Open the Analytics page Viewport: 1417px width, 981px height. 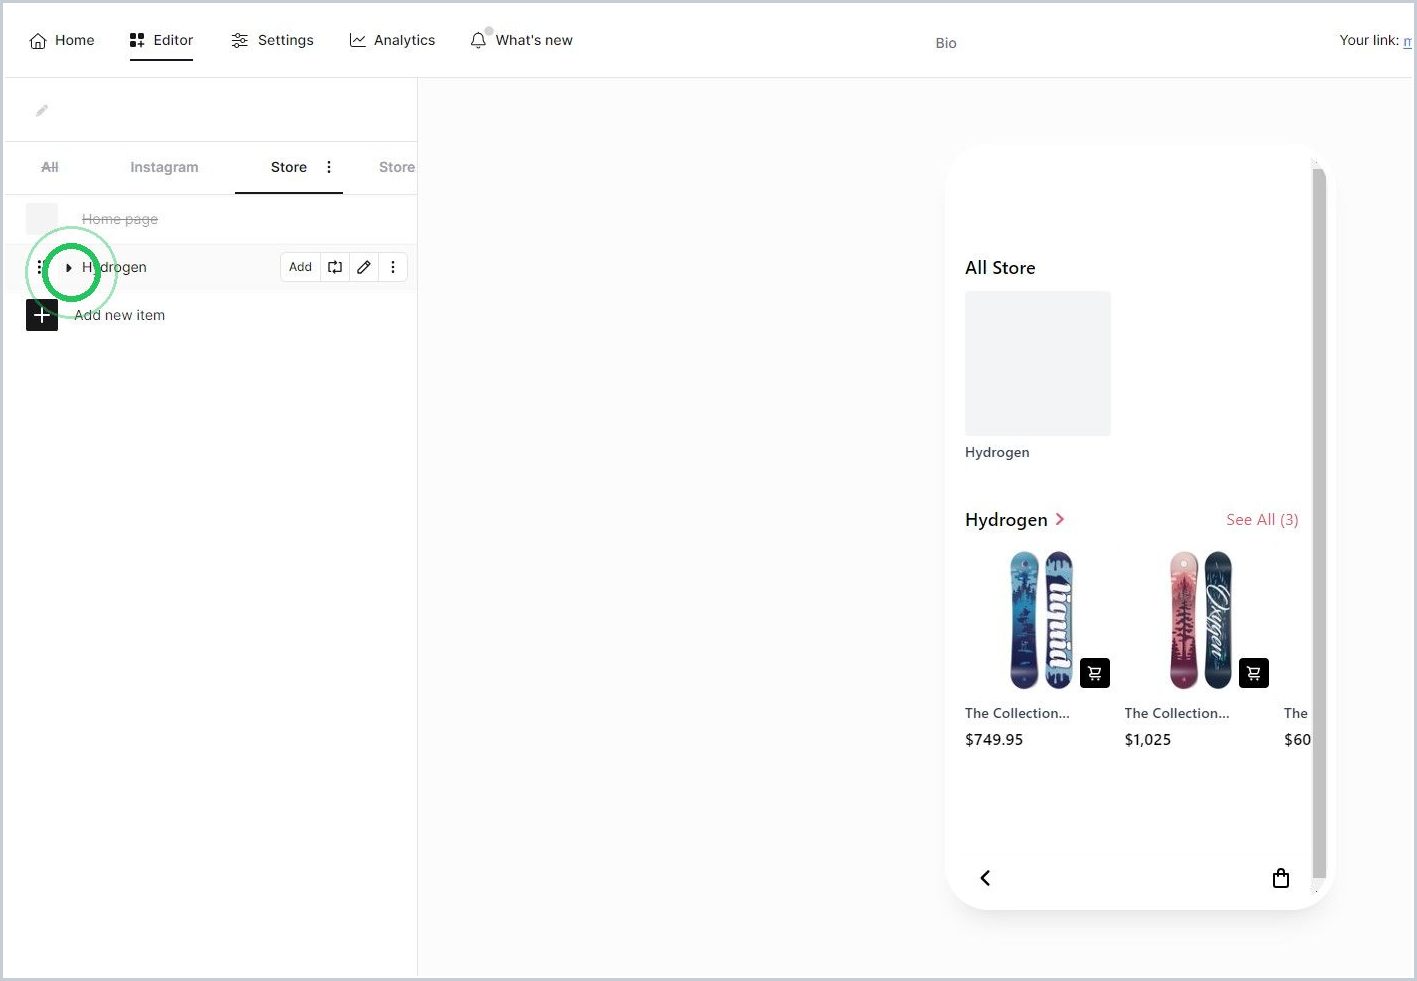tap(392, 40)
